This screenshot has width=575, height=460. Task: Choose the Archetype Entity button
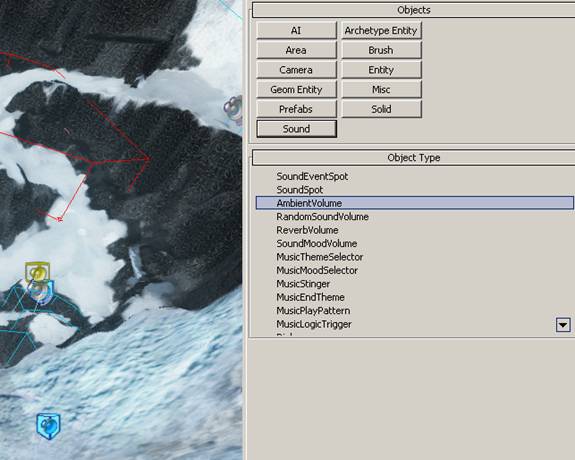pyautogui.click(x=381, y=30)
